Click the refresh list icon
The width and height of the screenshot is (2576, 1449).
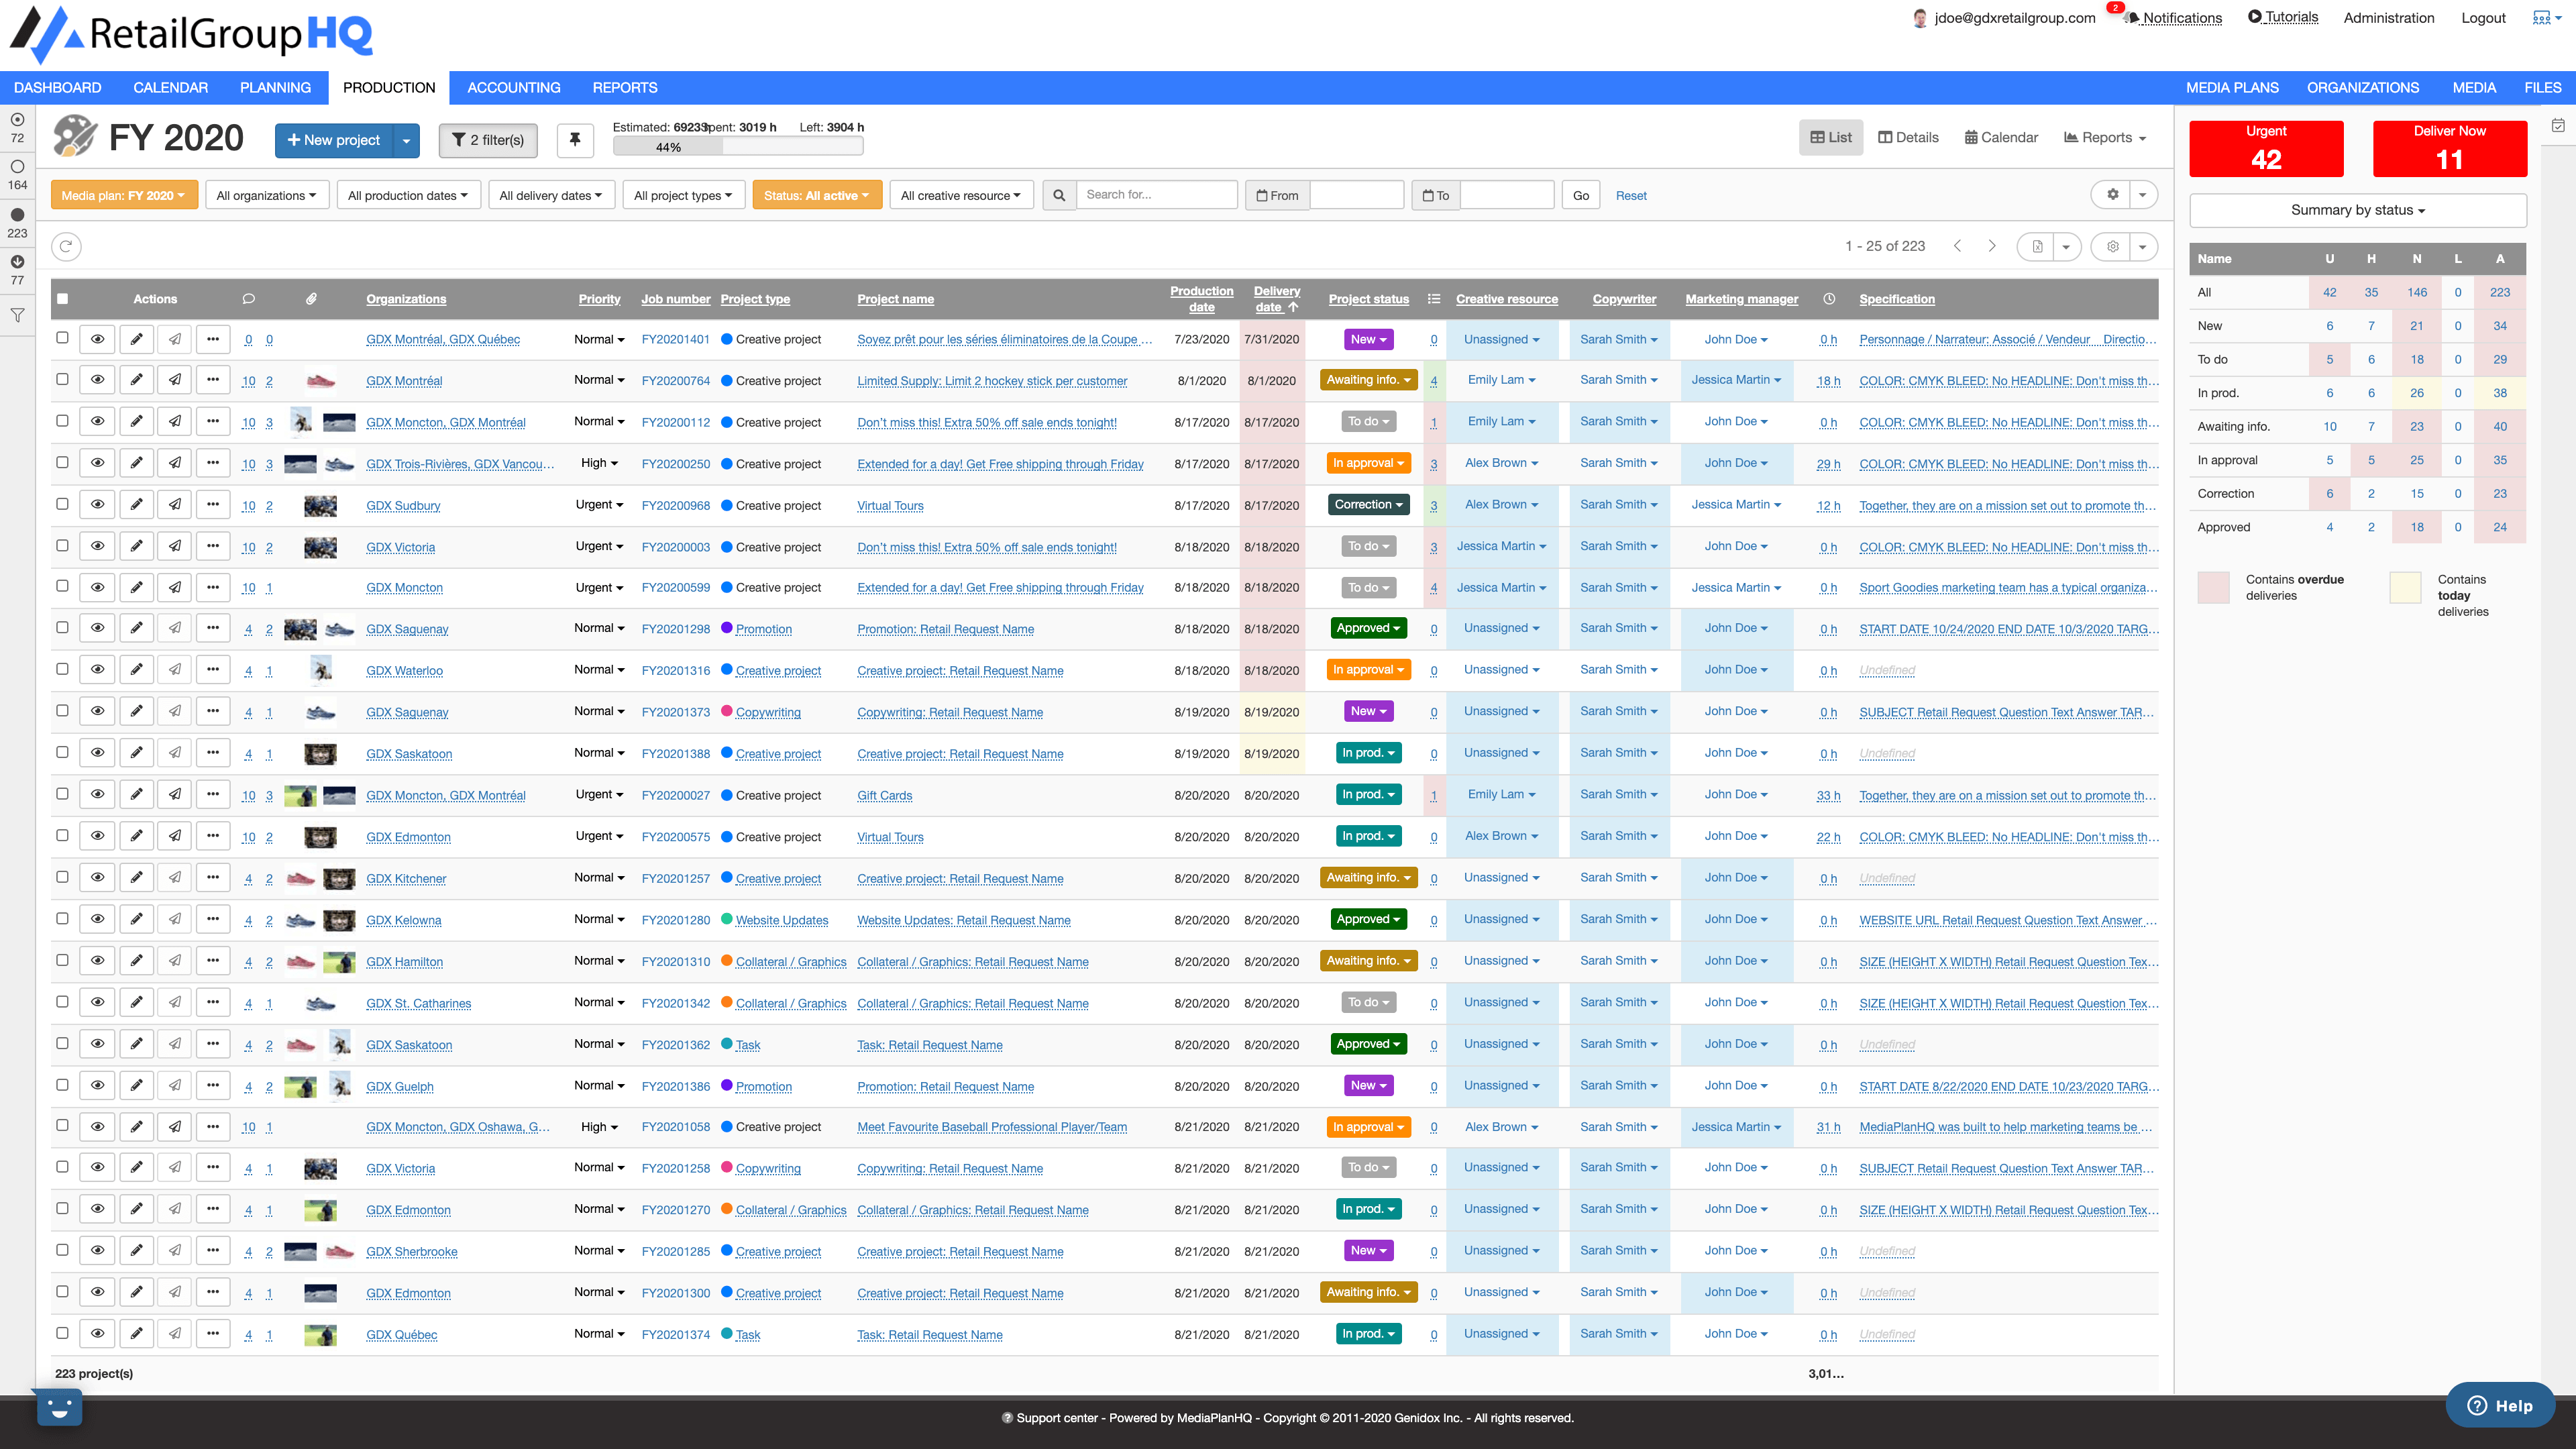tap(66, 246)
